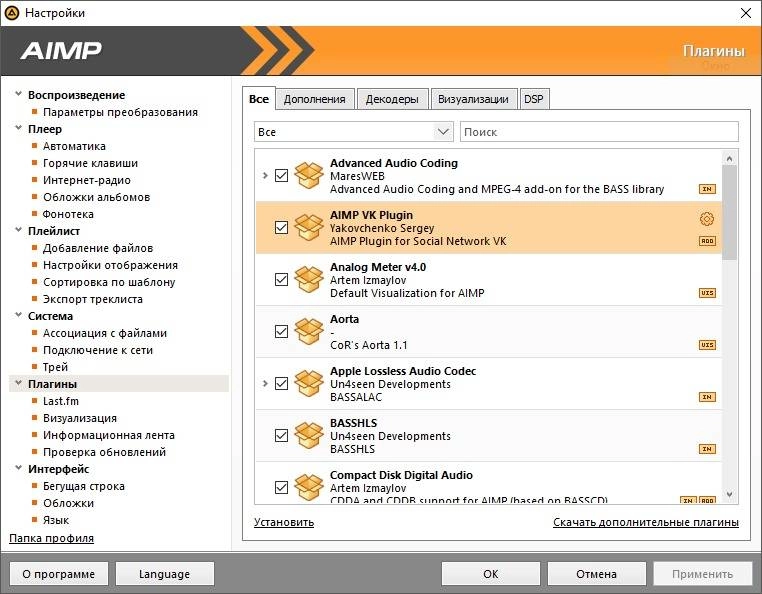The height and width of the screenshot is (594, 762).
Task: Expand Apple Lossless Audio Codec details
Action: (265, 384)
